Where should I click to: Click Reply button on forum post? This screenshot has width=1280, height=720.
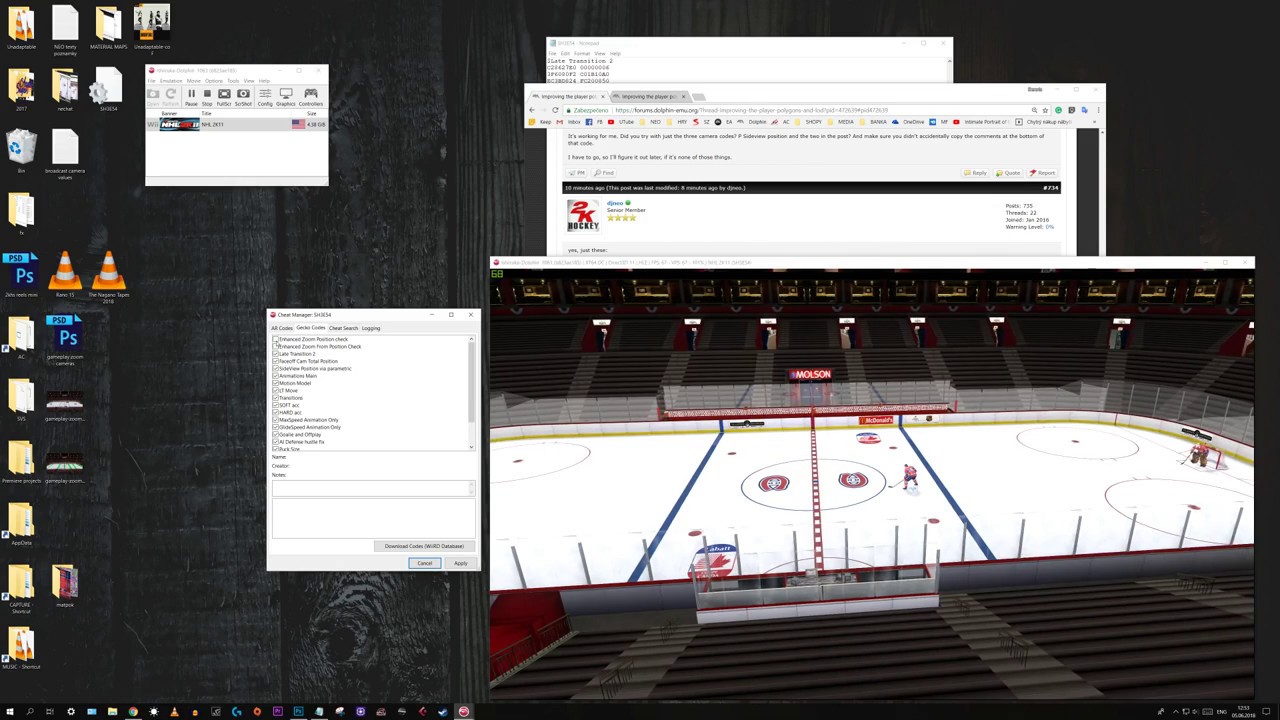coord(975,173)
